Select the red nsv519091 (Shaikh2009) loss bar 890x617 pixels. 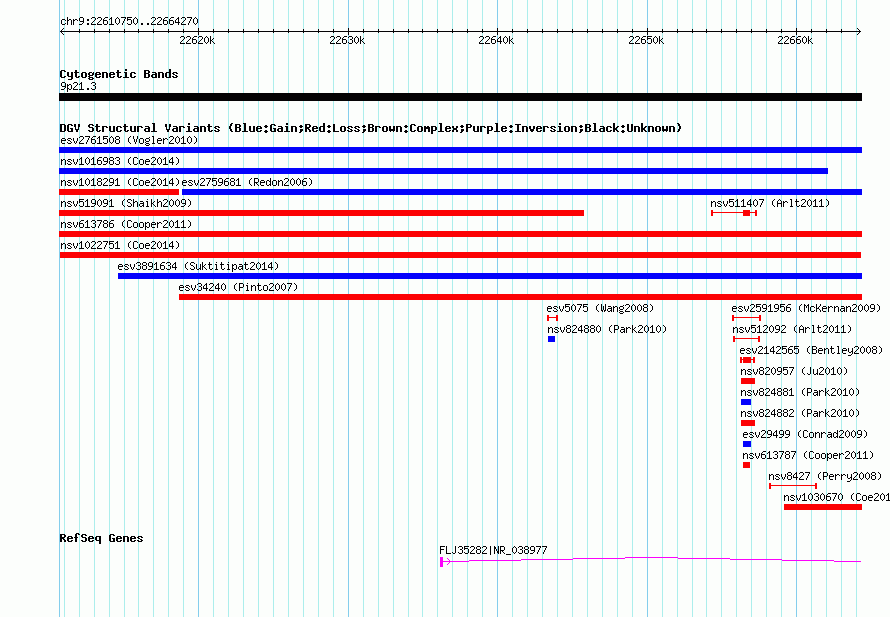click(x=321, y=213)
